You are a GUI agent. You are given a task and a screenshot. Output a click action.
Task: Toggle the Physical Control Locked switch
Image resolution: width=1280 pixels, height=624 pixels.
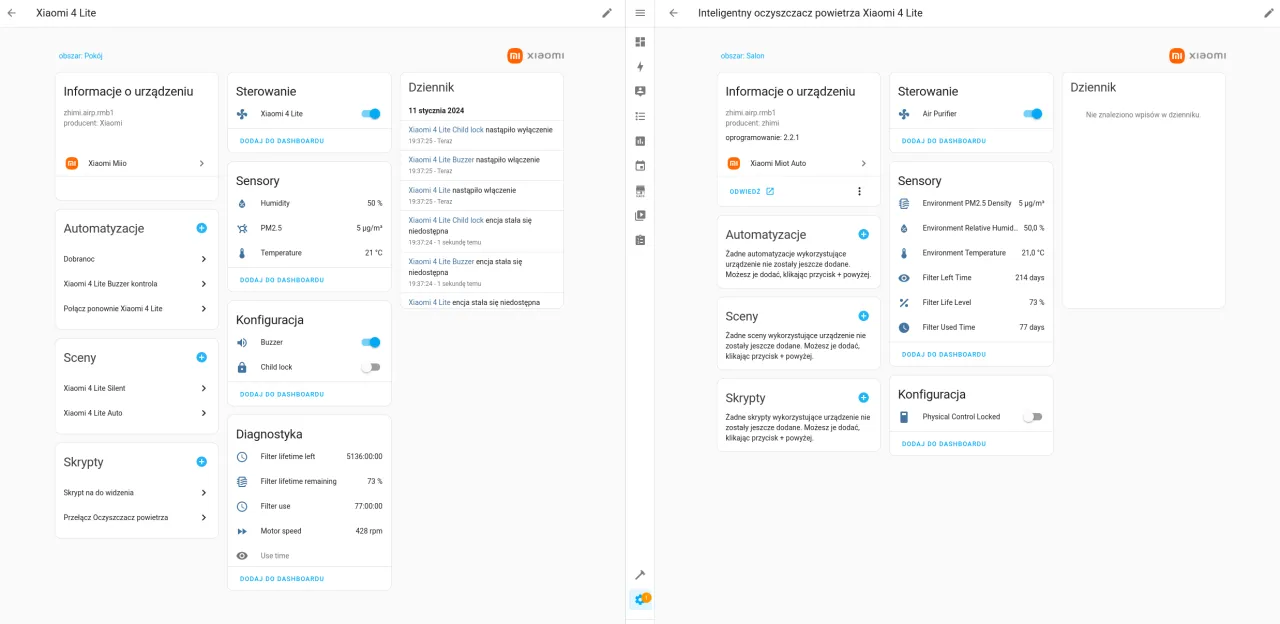pos(1032,417)
